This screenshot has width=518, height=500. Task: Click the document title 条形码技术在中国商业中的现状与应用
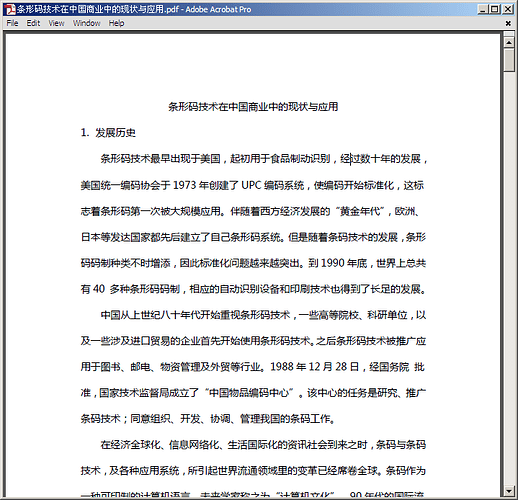(253, 107)
